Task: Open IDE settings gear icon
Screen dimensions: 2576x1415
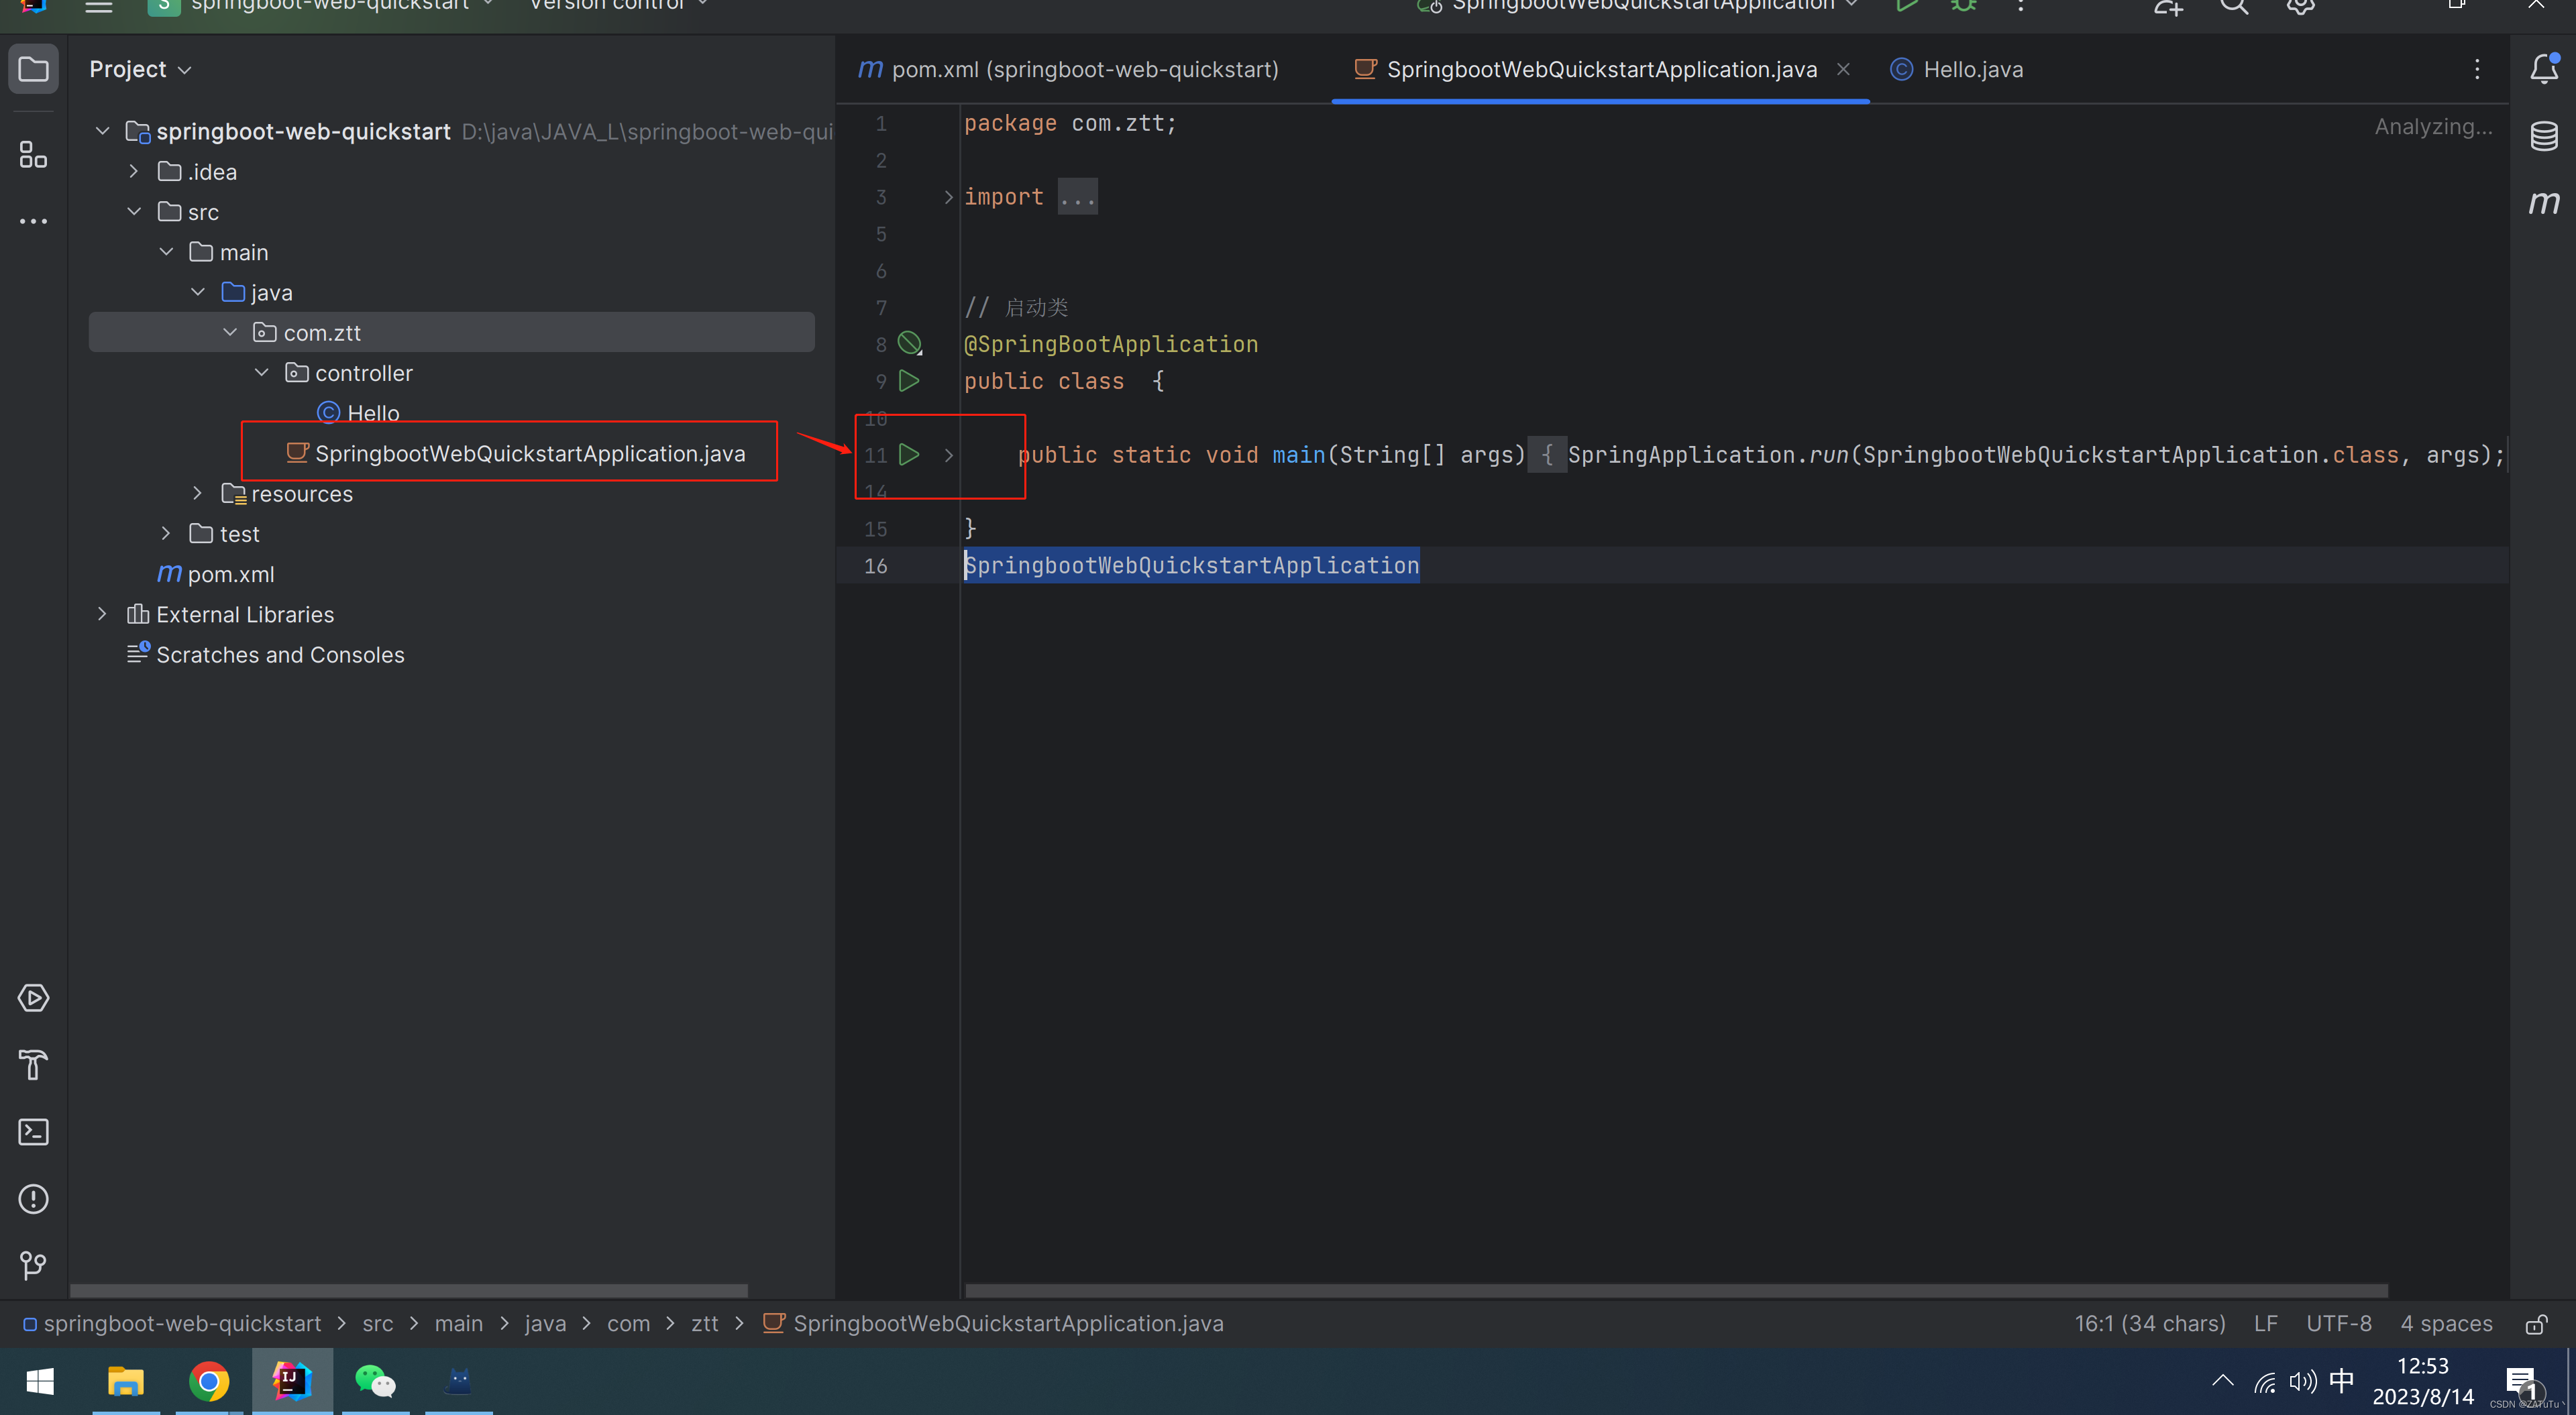Action: 2301,6
